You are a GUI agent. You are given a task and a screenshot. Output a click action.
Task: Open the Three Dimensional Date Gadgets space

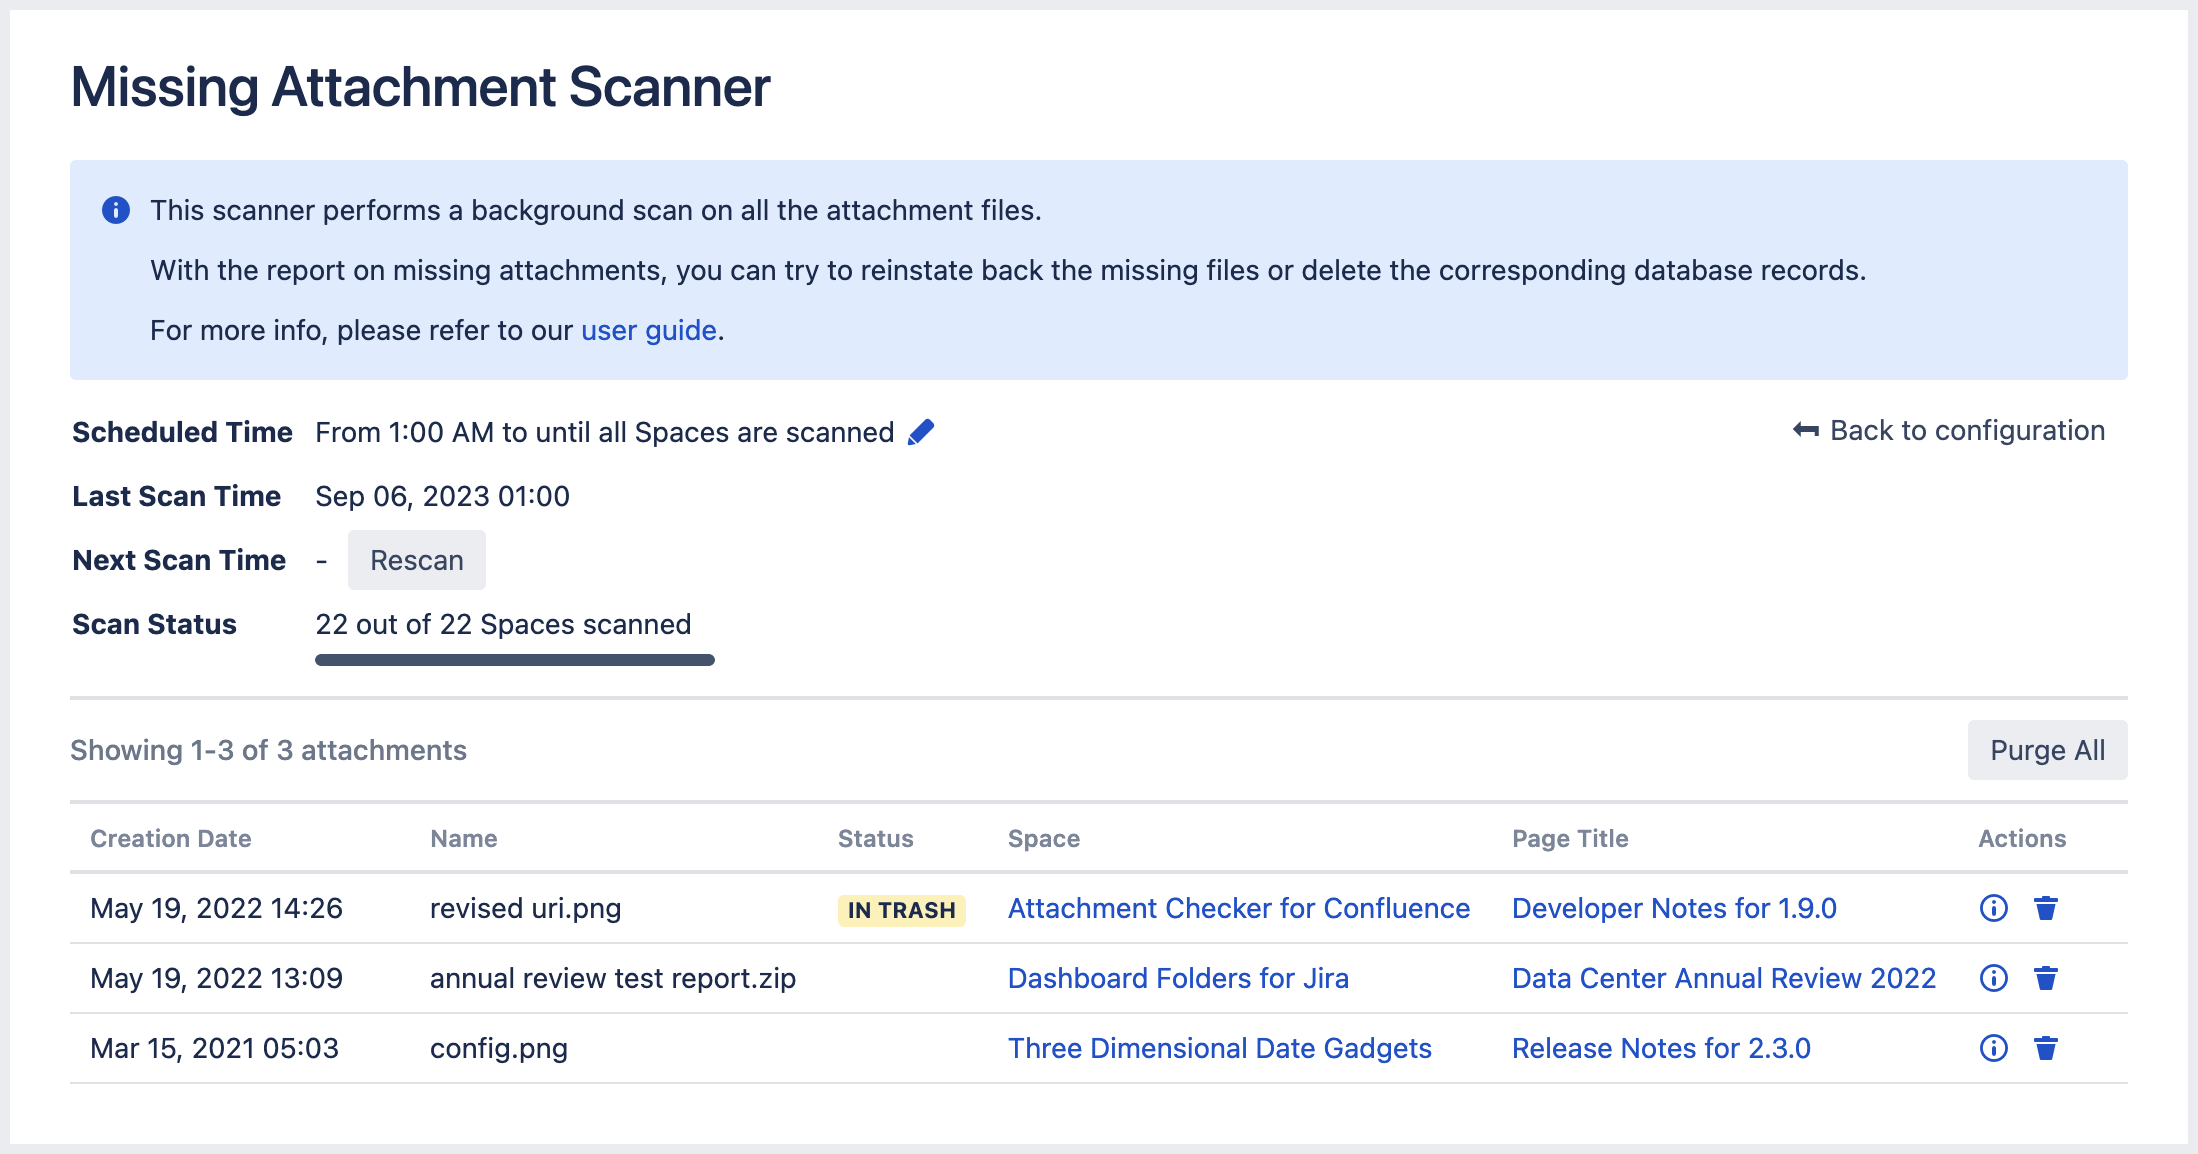pos(1220,1048)
